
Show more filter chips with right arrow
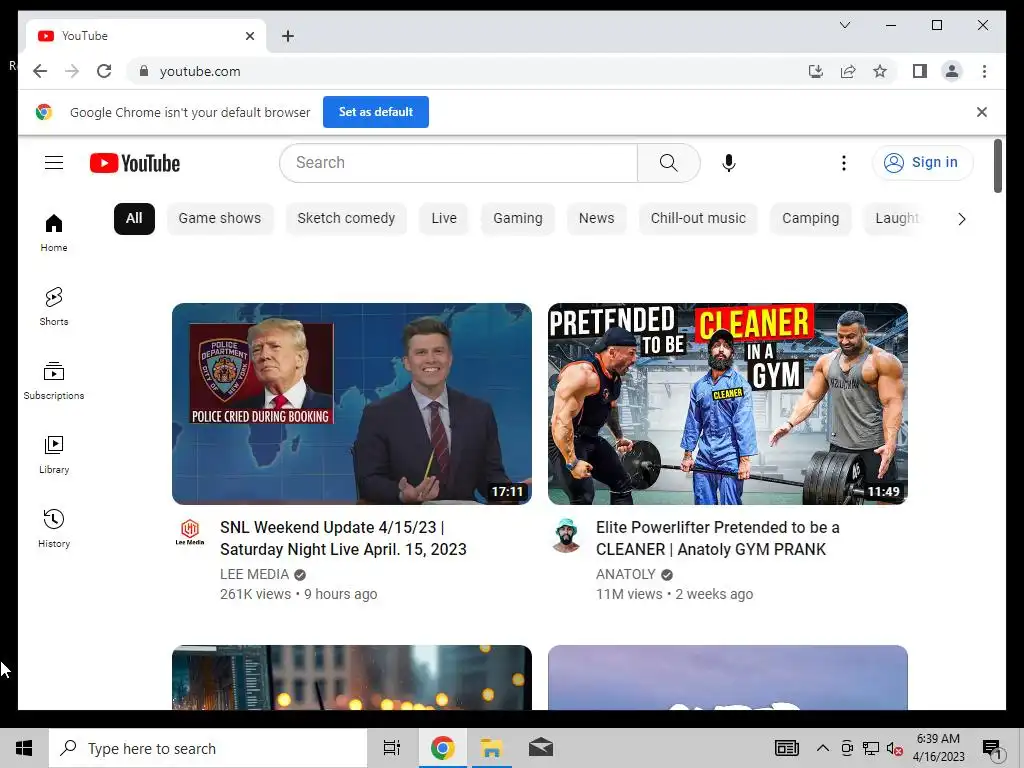coord(961,219)
